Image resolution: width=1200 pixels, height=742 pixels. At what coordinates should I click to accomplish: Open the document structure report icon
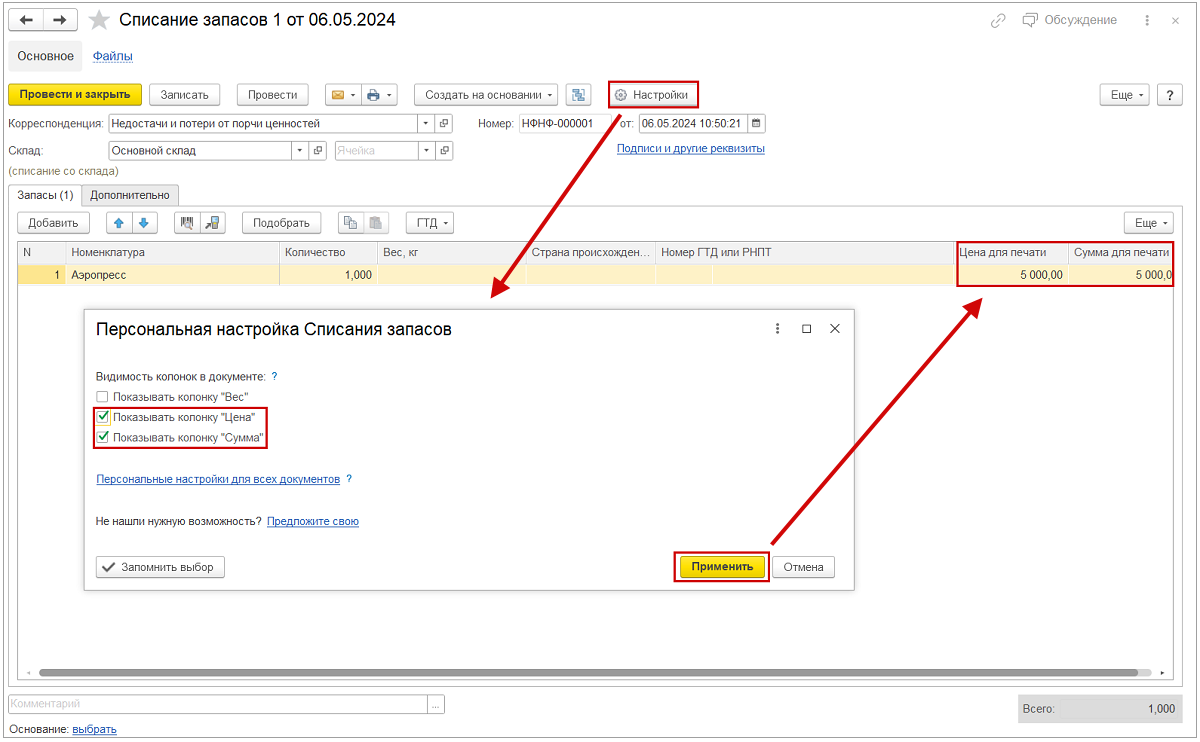[x=578, y=95]
